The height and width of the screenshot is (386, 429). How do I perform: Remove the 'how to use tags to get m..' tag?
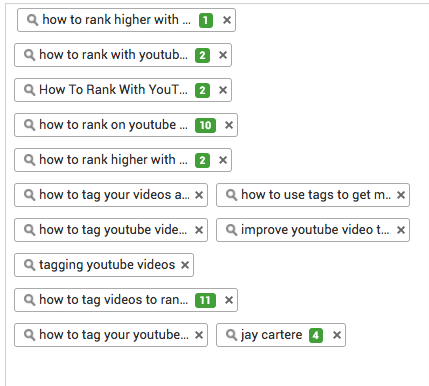click(x=401, y=195)
